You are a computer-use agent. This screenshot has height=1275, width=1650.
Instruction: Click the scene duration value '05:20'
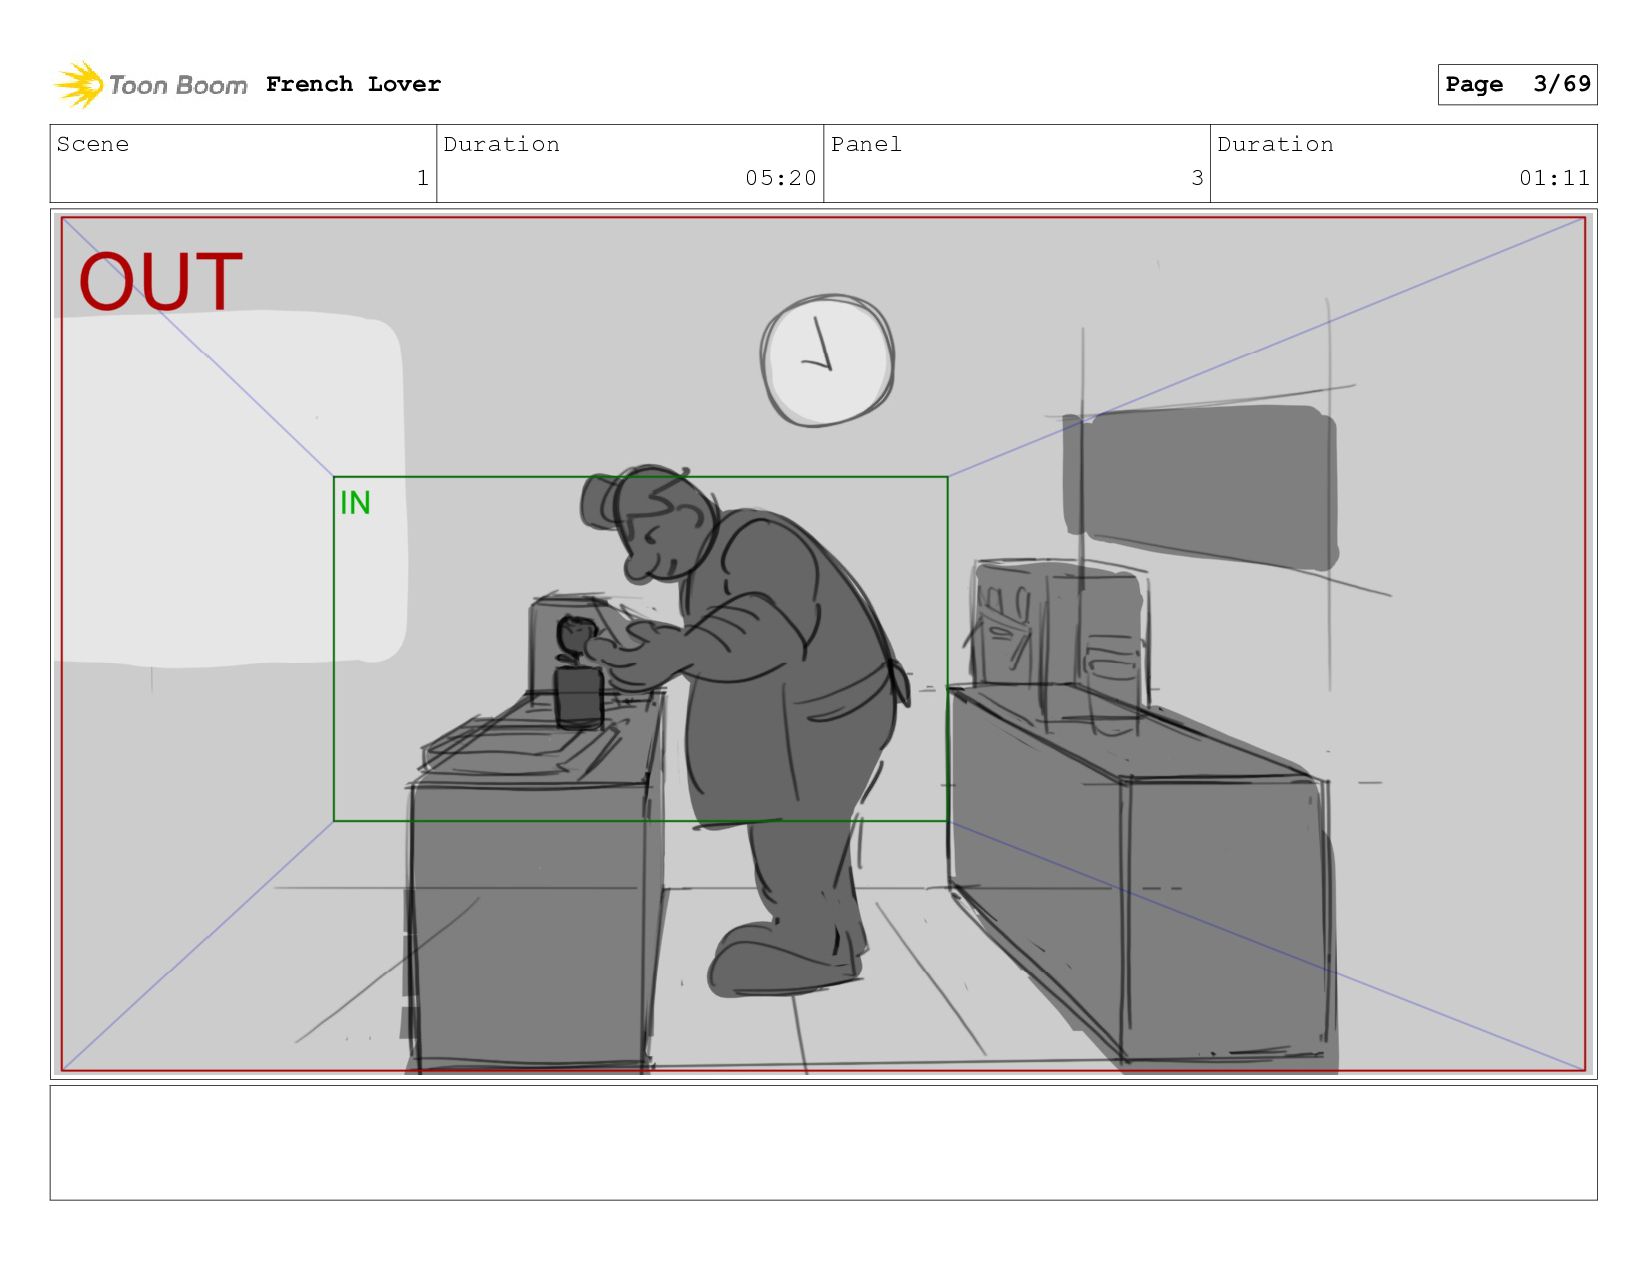coord(781,178)
